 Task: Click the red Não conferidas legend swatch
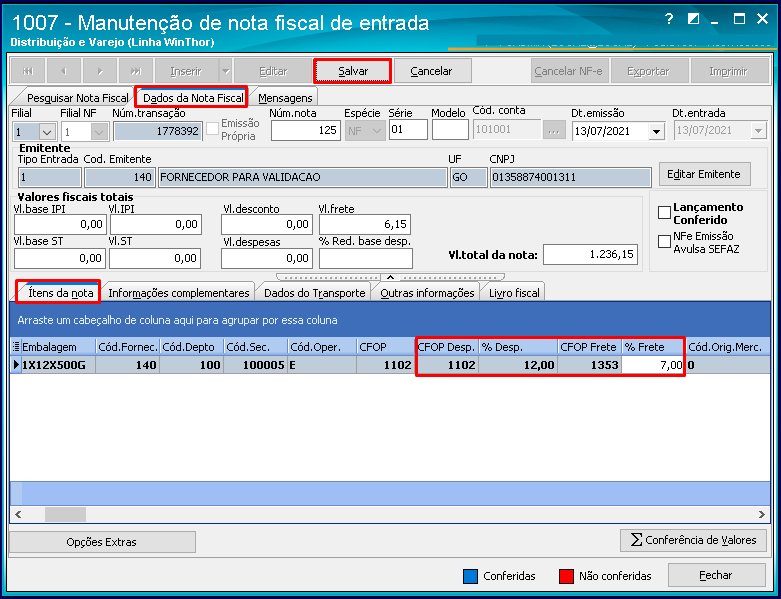[566, 576]
